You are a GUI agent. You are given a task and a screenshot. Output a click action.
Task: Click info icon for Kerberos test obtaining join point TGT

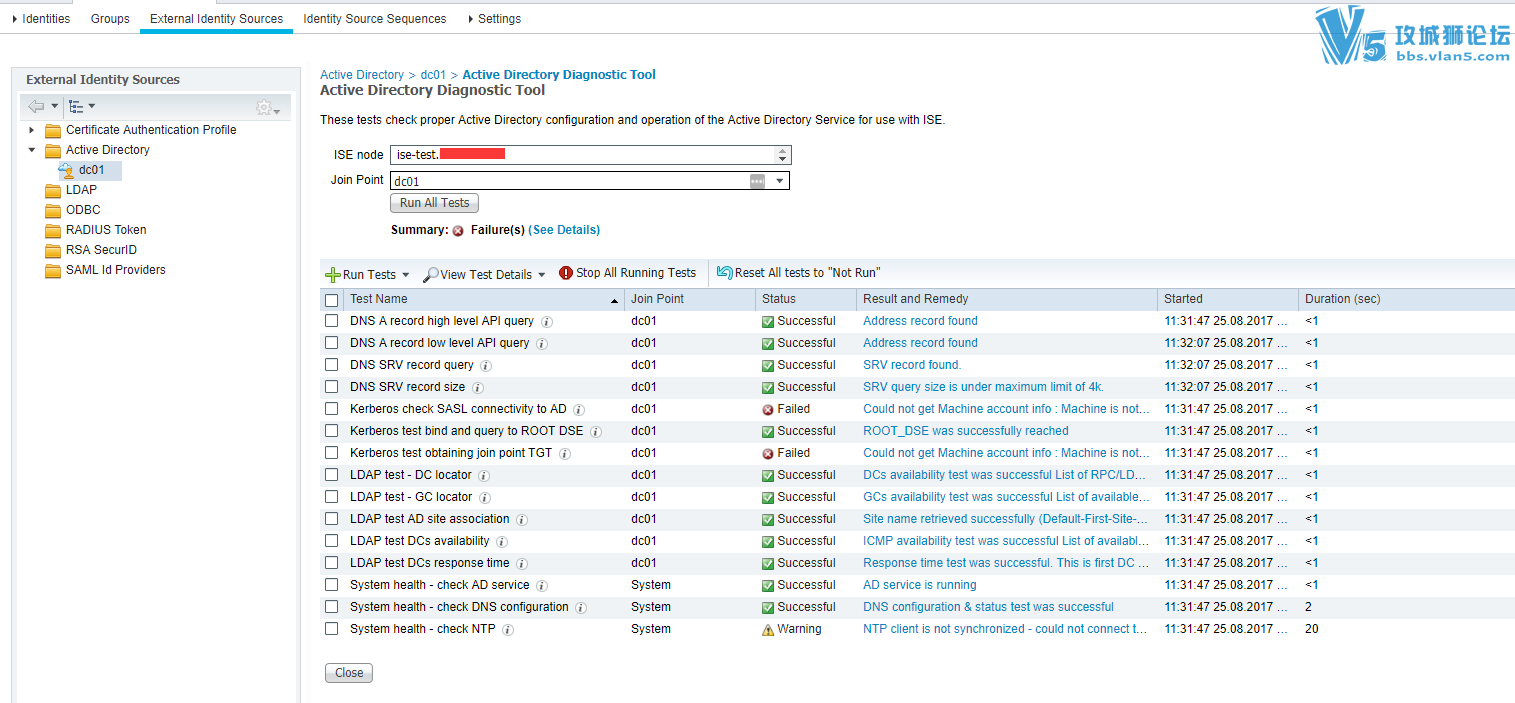(564, 454)
